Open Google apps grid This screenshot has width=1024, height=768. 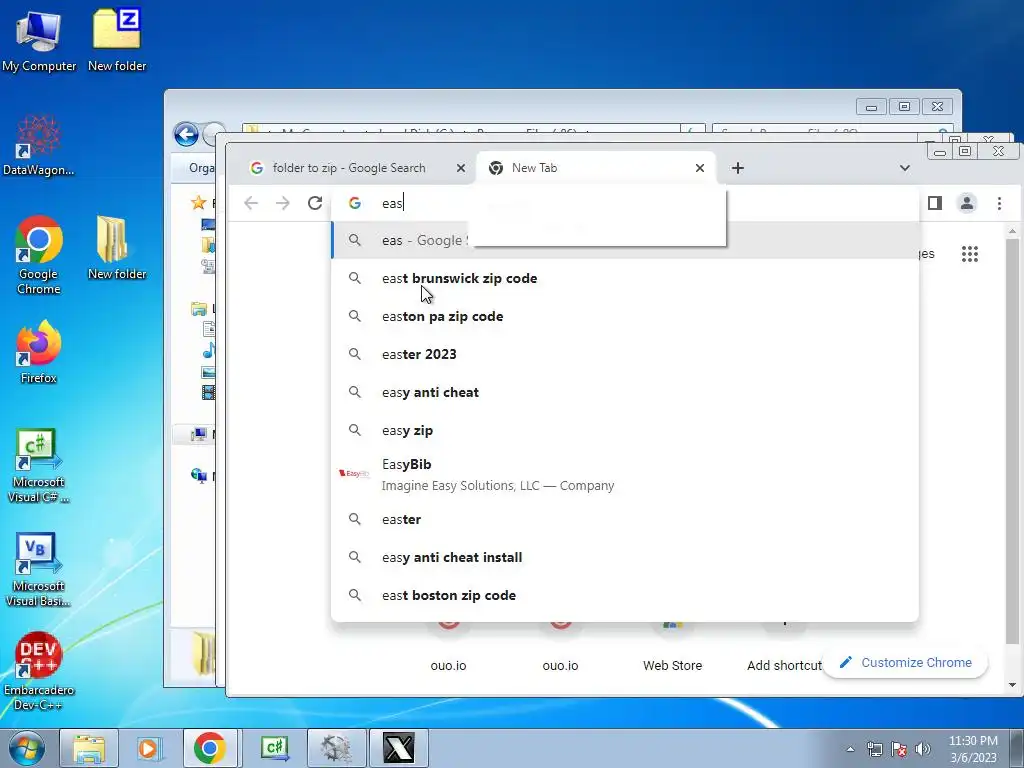[x=970, y=254]
